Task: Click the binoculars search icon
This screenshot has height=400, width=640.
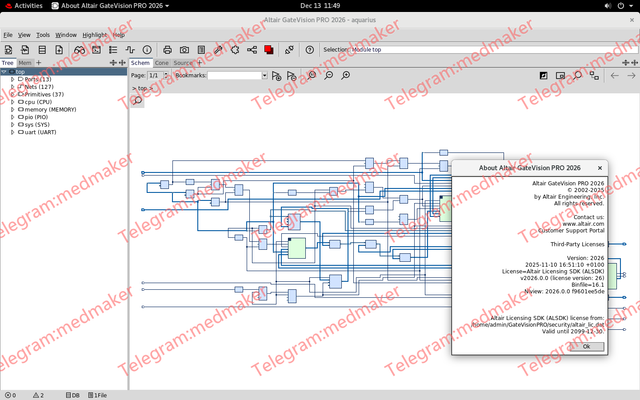Action: [x=80, y=50]
